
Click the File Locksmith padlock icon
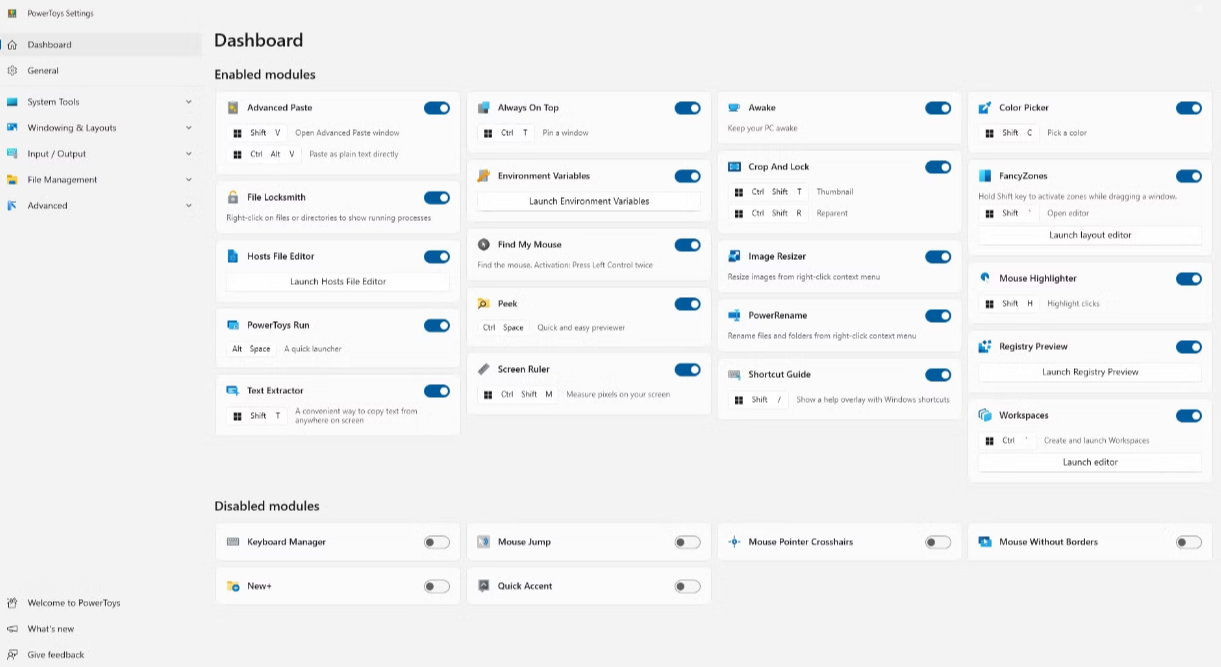[x=233, y=198]
